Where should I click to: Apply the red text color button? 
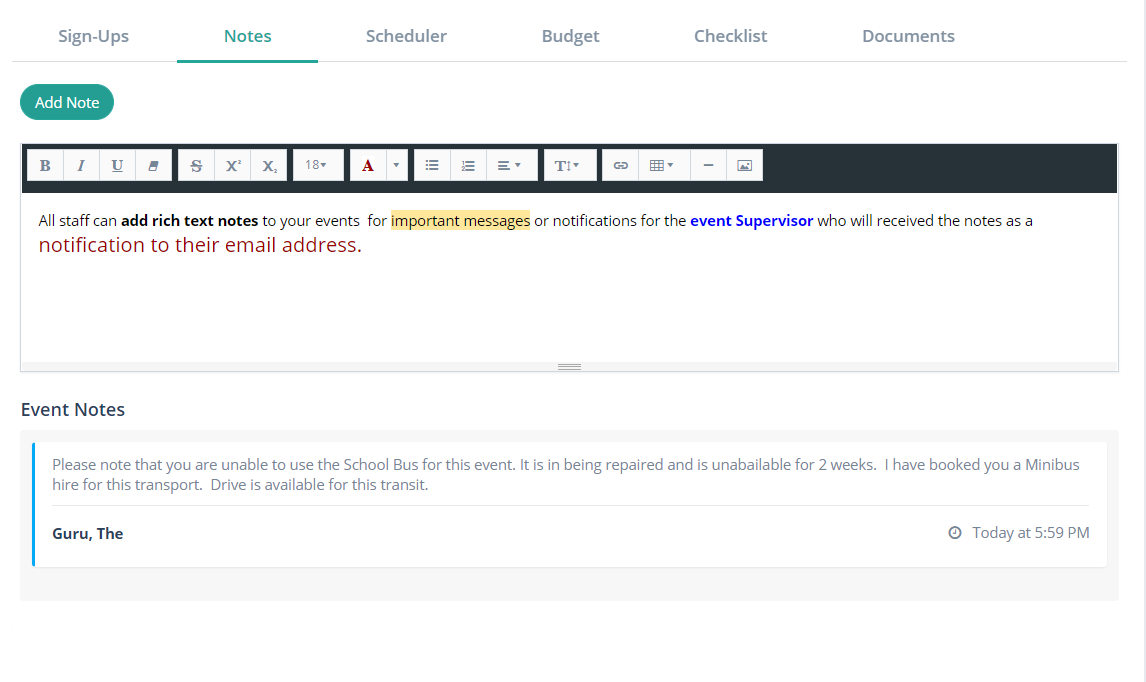click(368, 165)
